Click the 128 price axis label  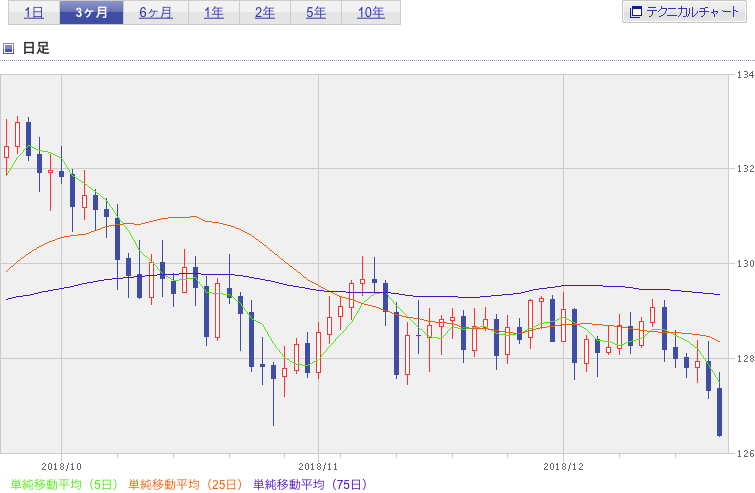(x=745, y=358)
